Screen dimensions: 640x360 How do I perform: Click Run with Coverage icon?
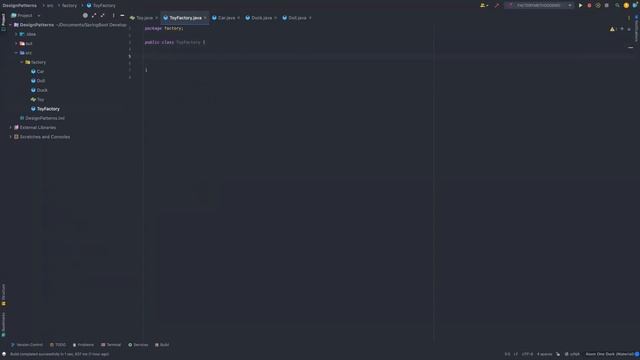598,5
